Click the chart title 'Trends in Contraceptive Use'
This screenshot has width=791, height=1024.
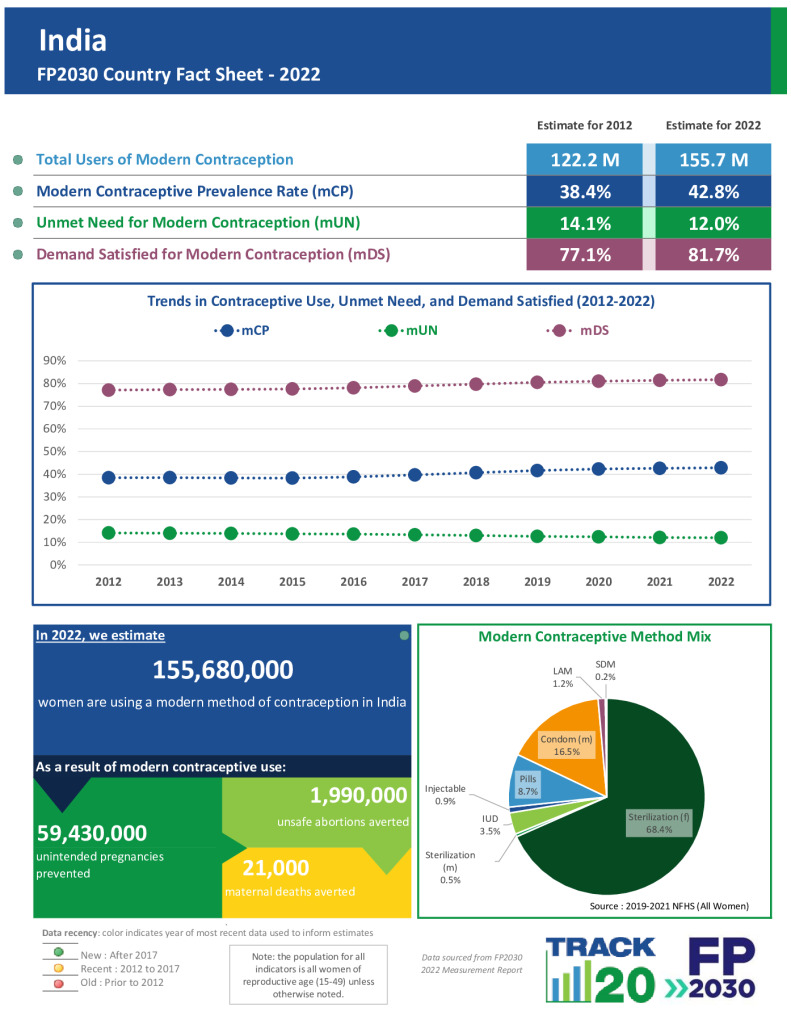[x=400, y=301]
